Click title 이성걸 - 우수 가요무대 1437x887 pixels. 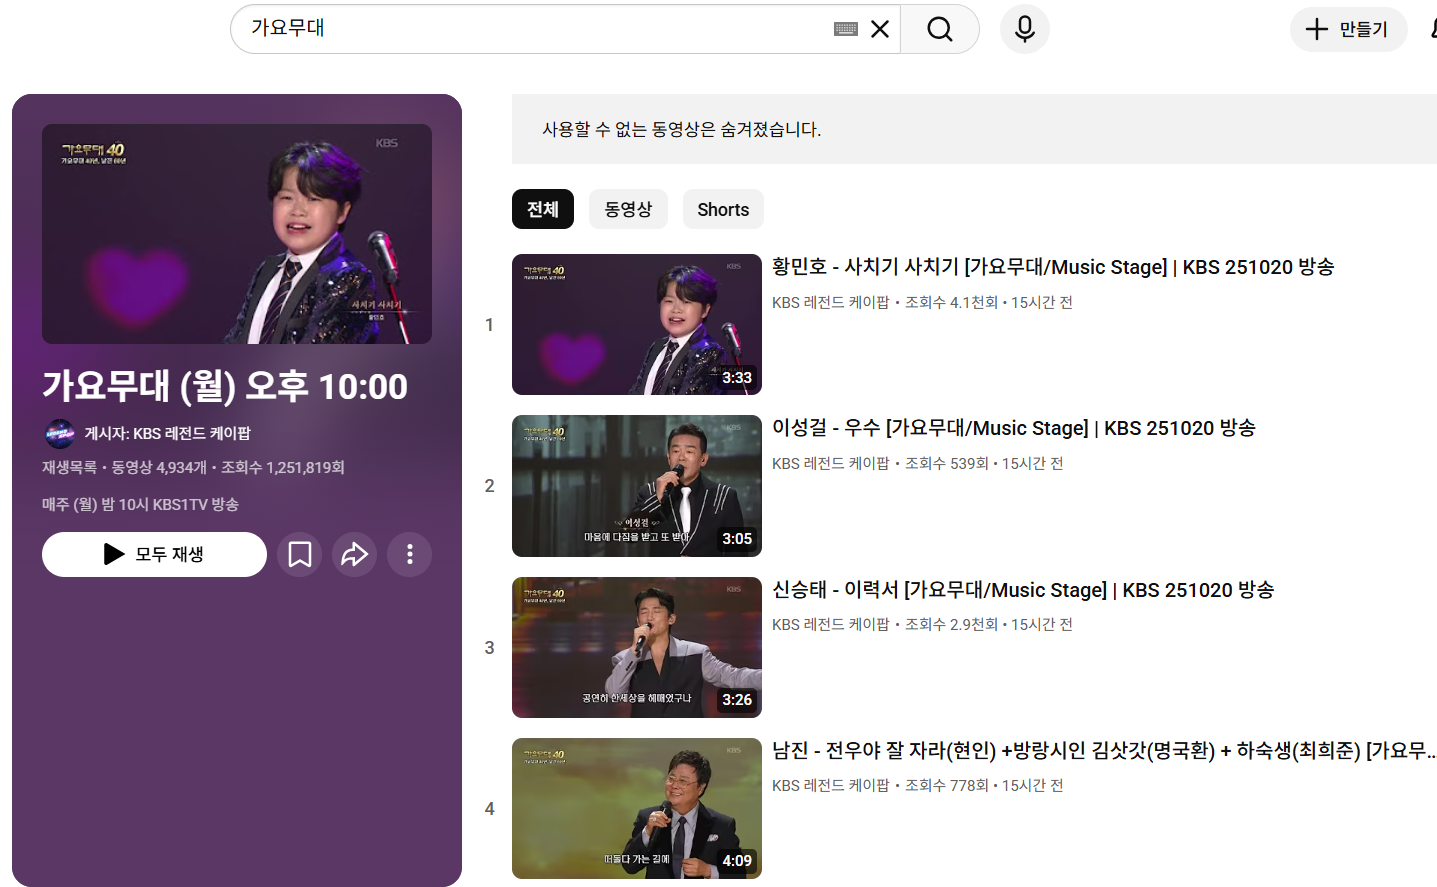1014,428
